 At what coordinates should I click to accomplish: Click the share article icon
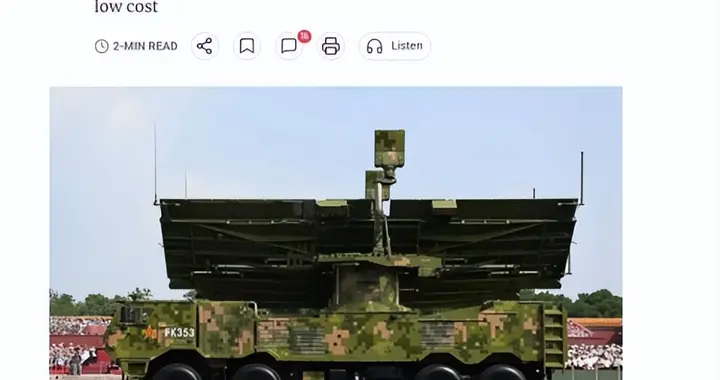click(205, 46)
